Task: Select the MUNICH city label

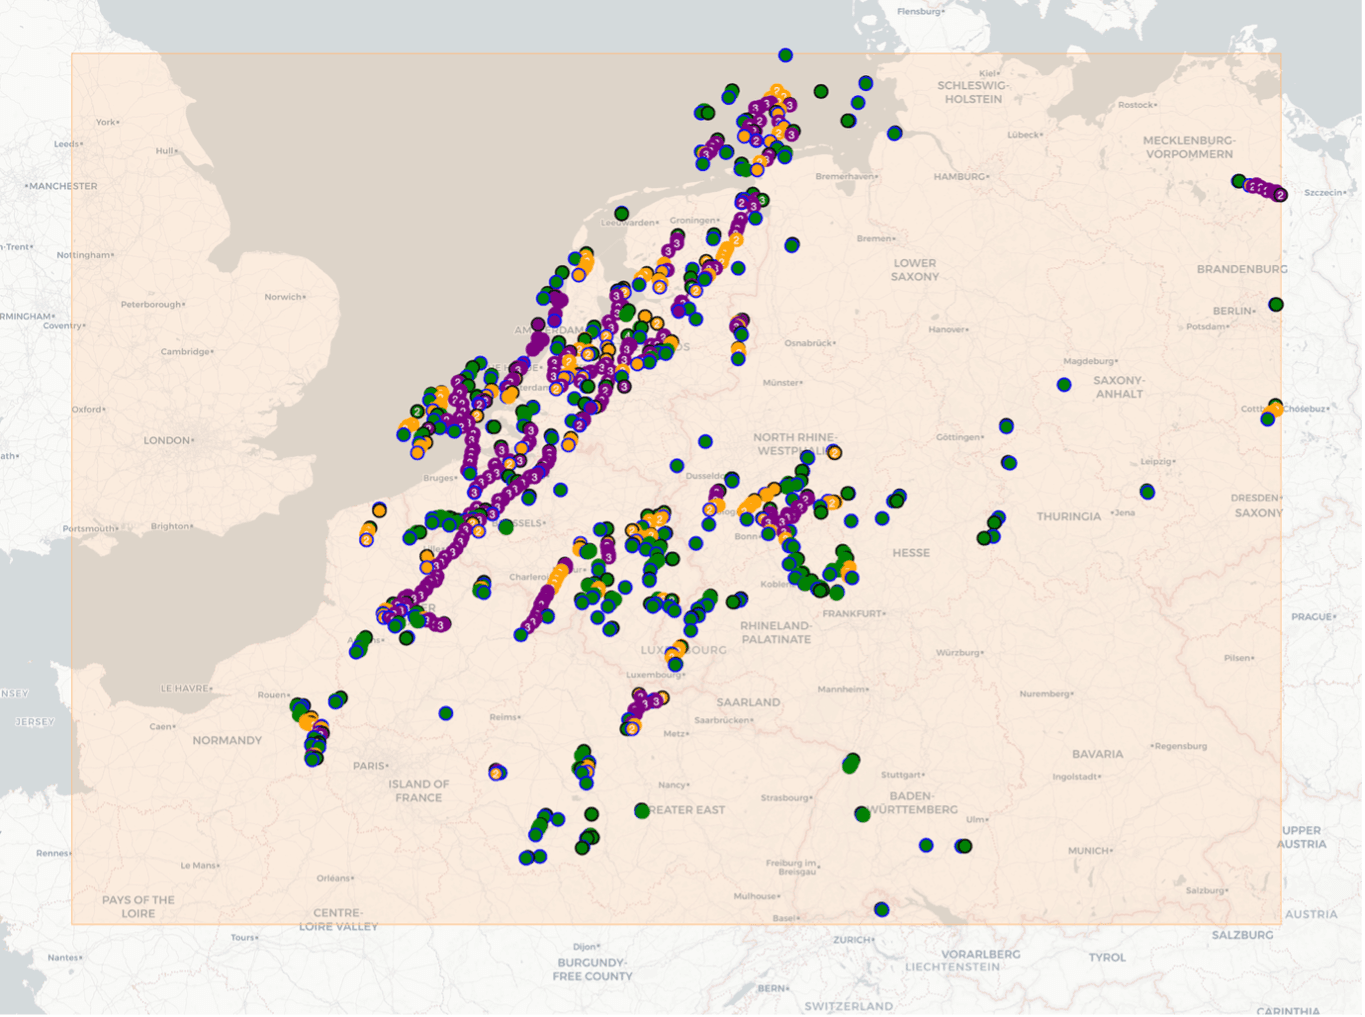Action: [1090, 851]
